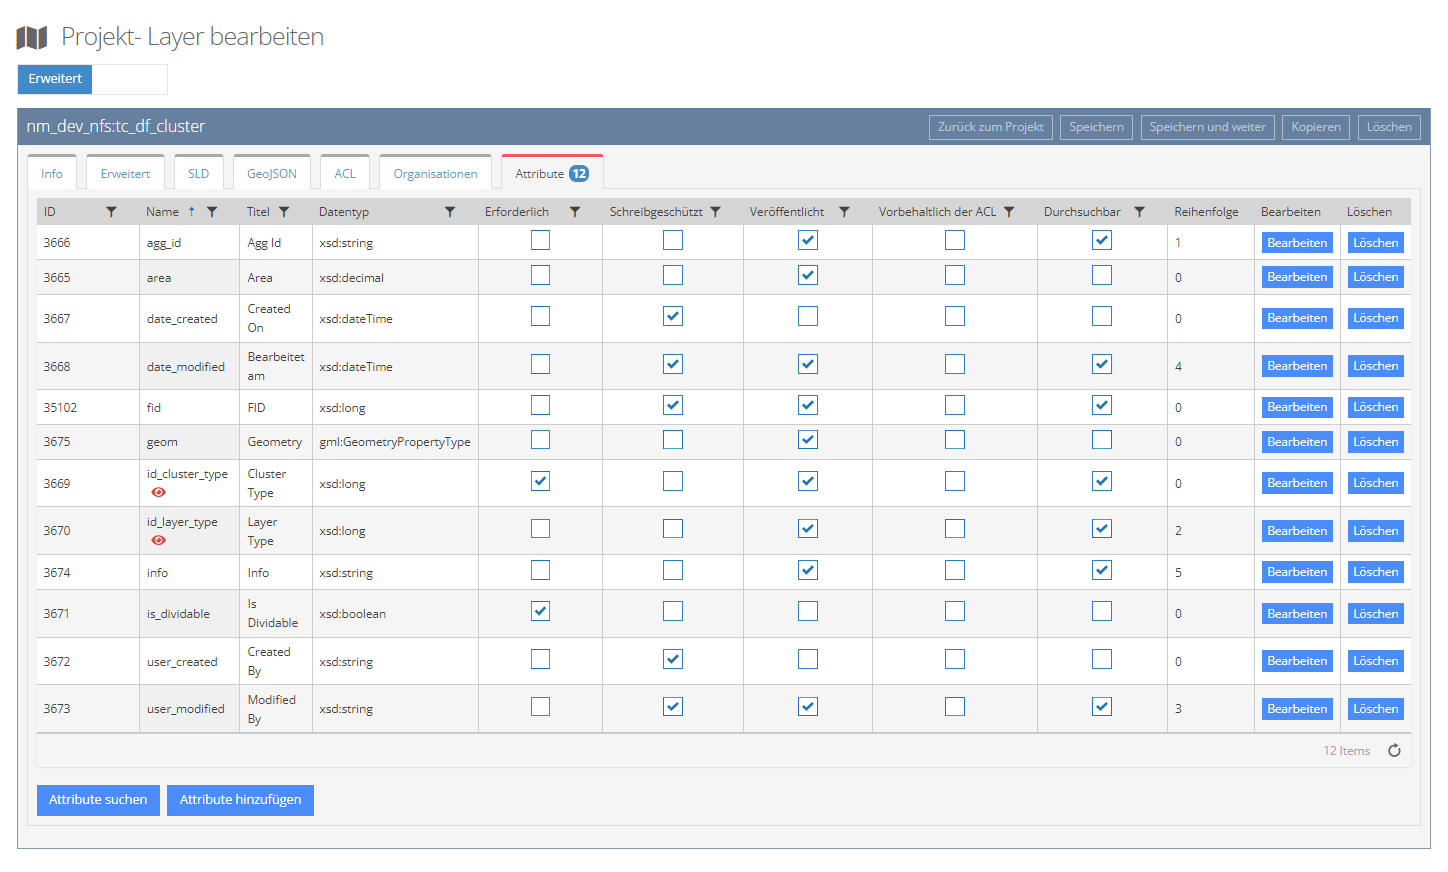This screenshot has height=872, width=1448.
Task: Open the Name column filter icon
Action: (212, 212)
